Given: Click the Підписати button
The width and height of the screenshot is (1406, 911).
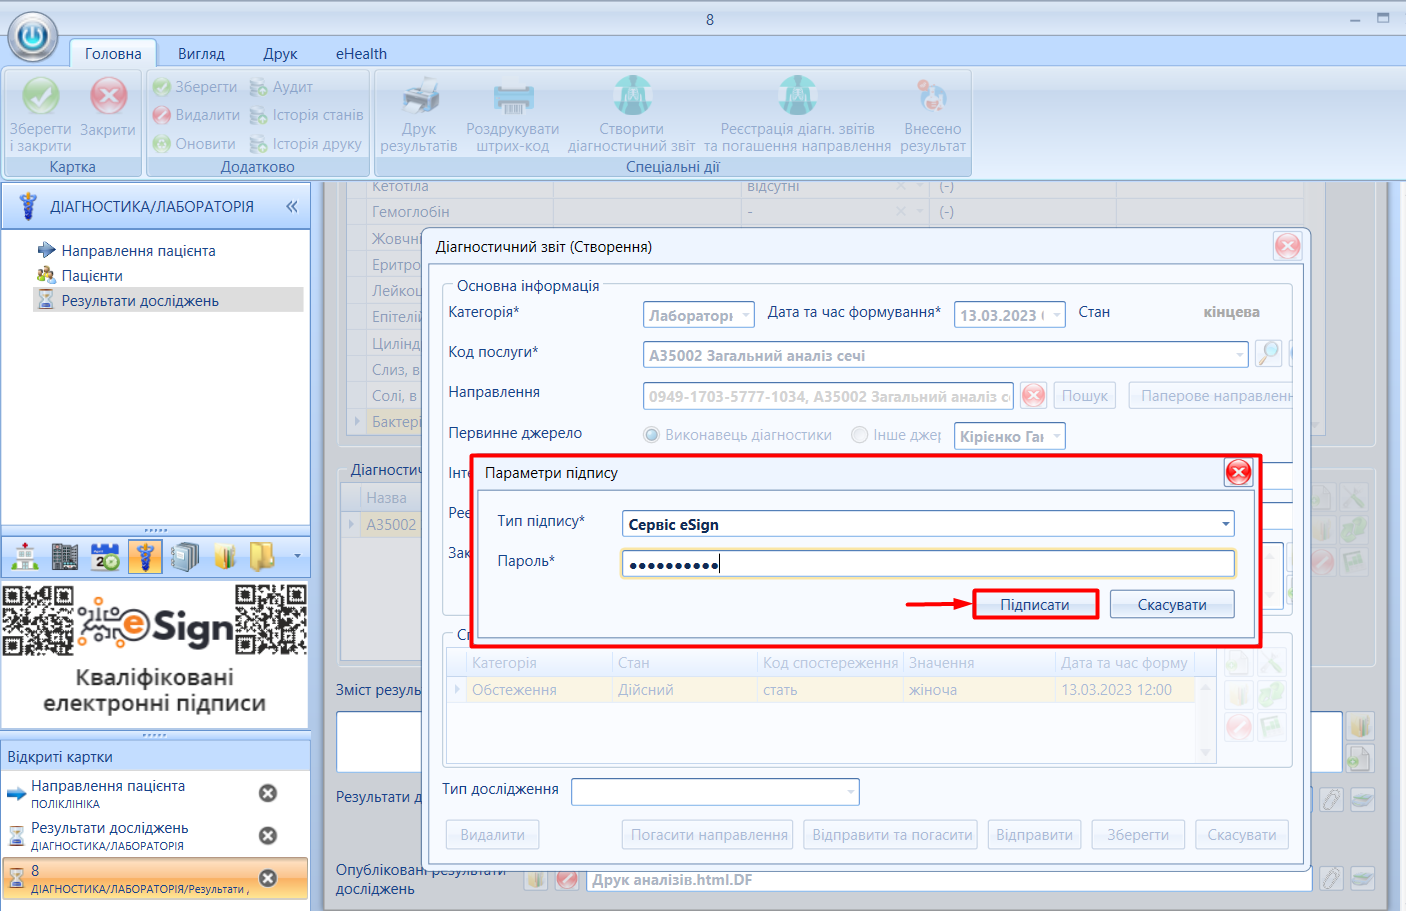Looking at the screenshot, I should 1035,605.
